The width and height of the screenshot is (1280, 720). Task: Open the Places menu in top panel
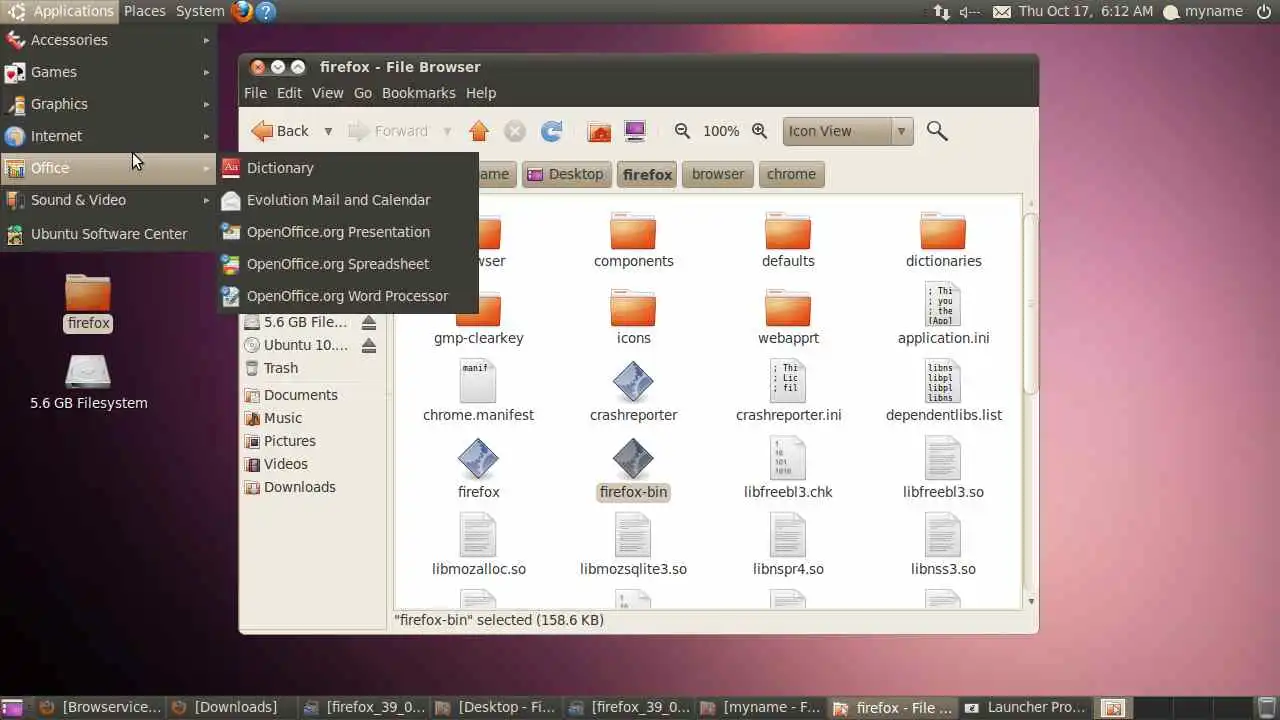pos(145,11)
